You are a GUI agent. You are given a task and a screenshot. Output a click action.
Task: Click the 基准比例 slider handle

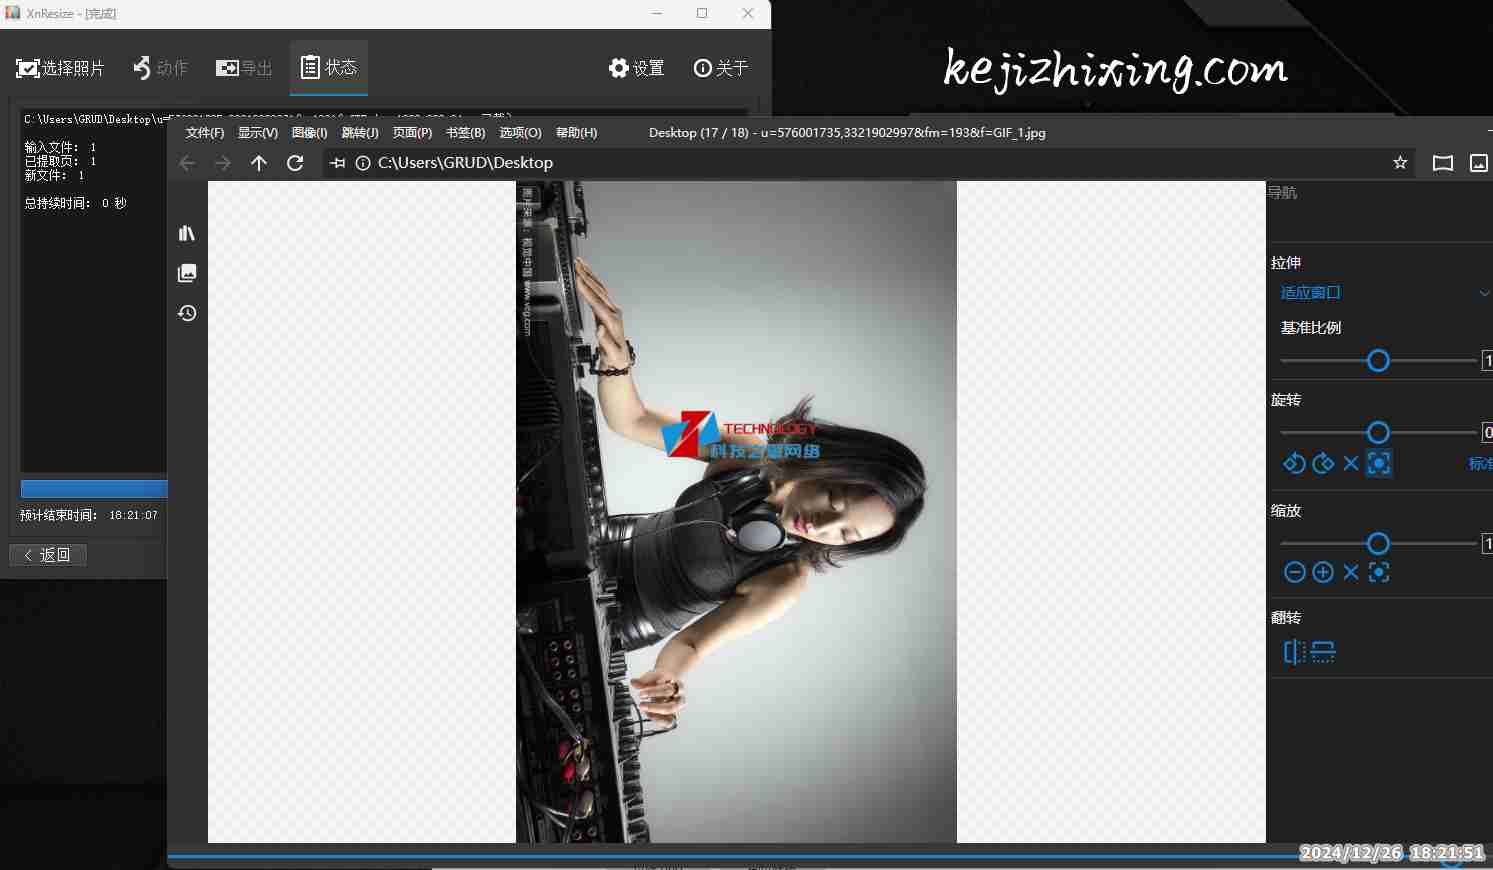click(1378, 361)
